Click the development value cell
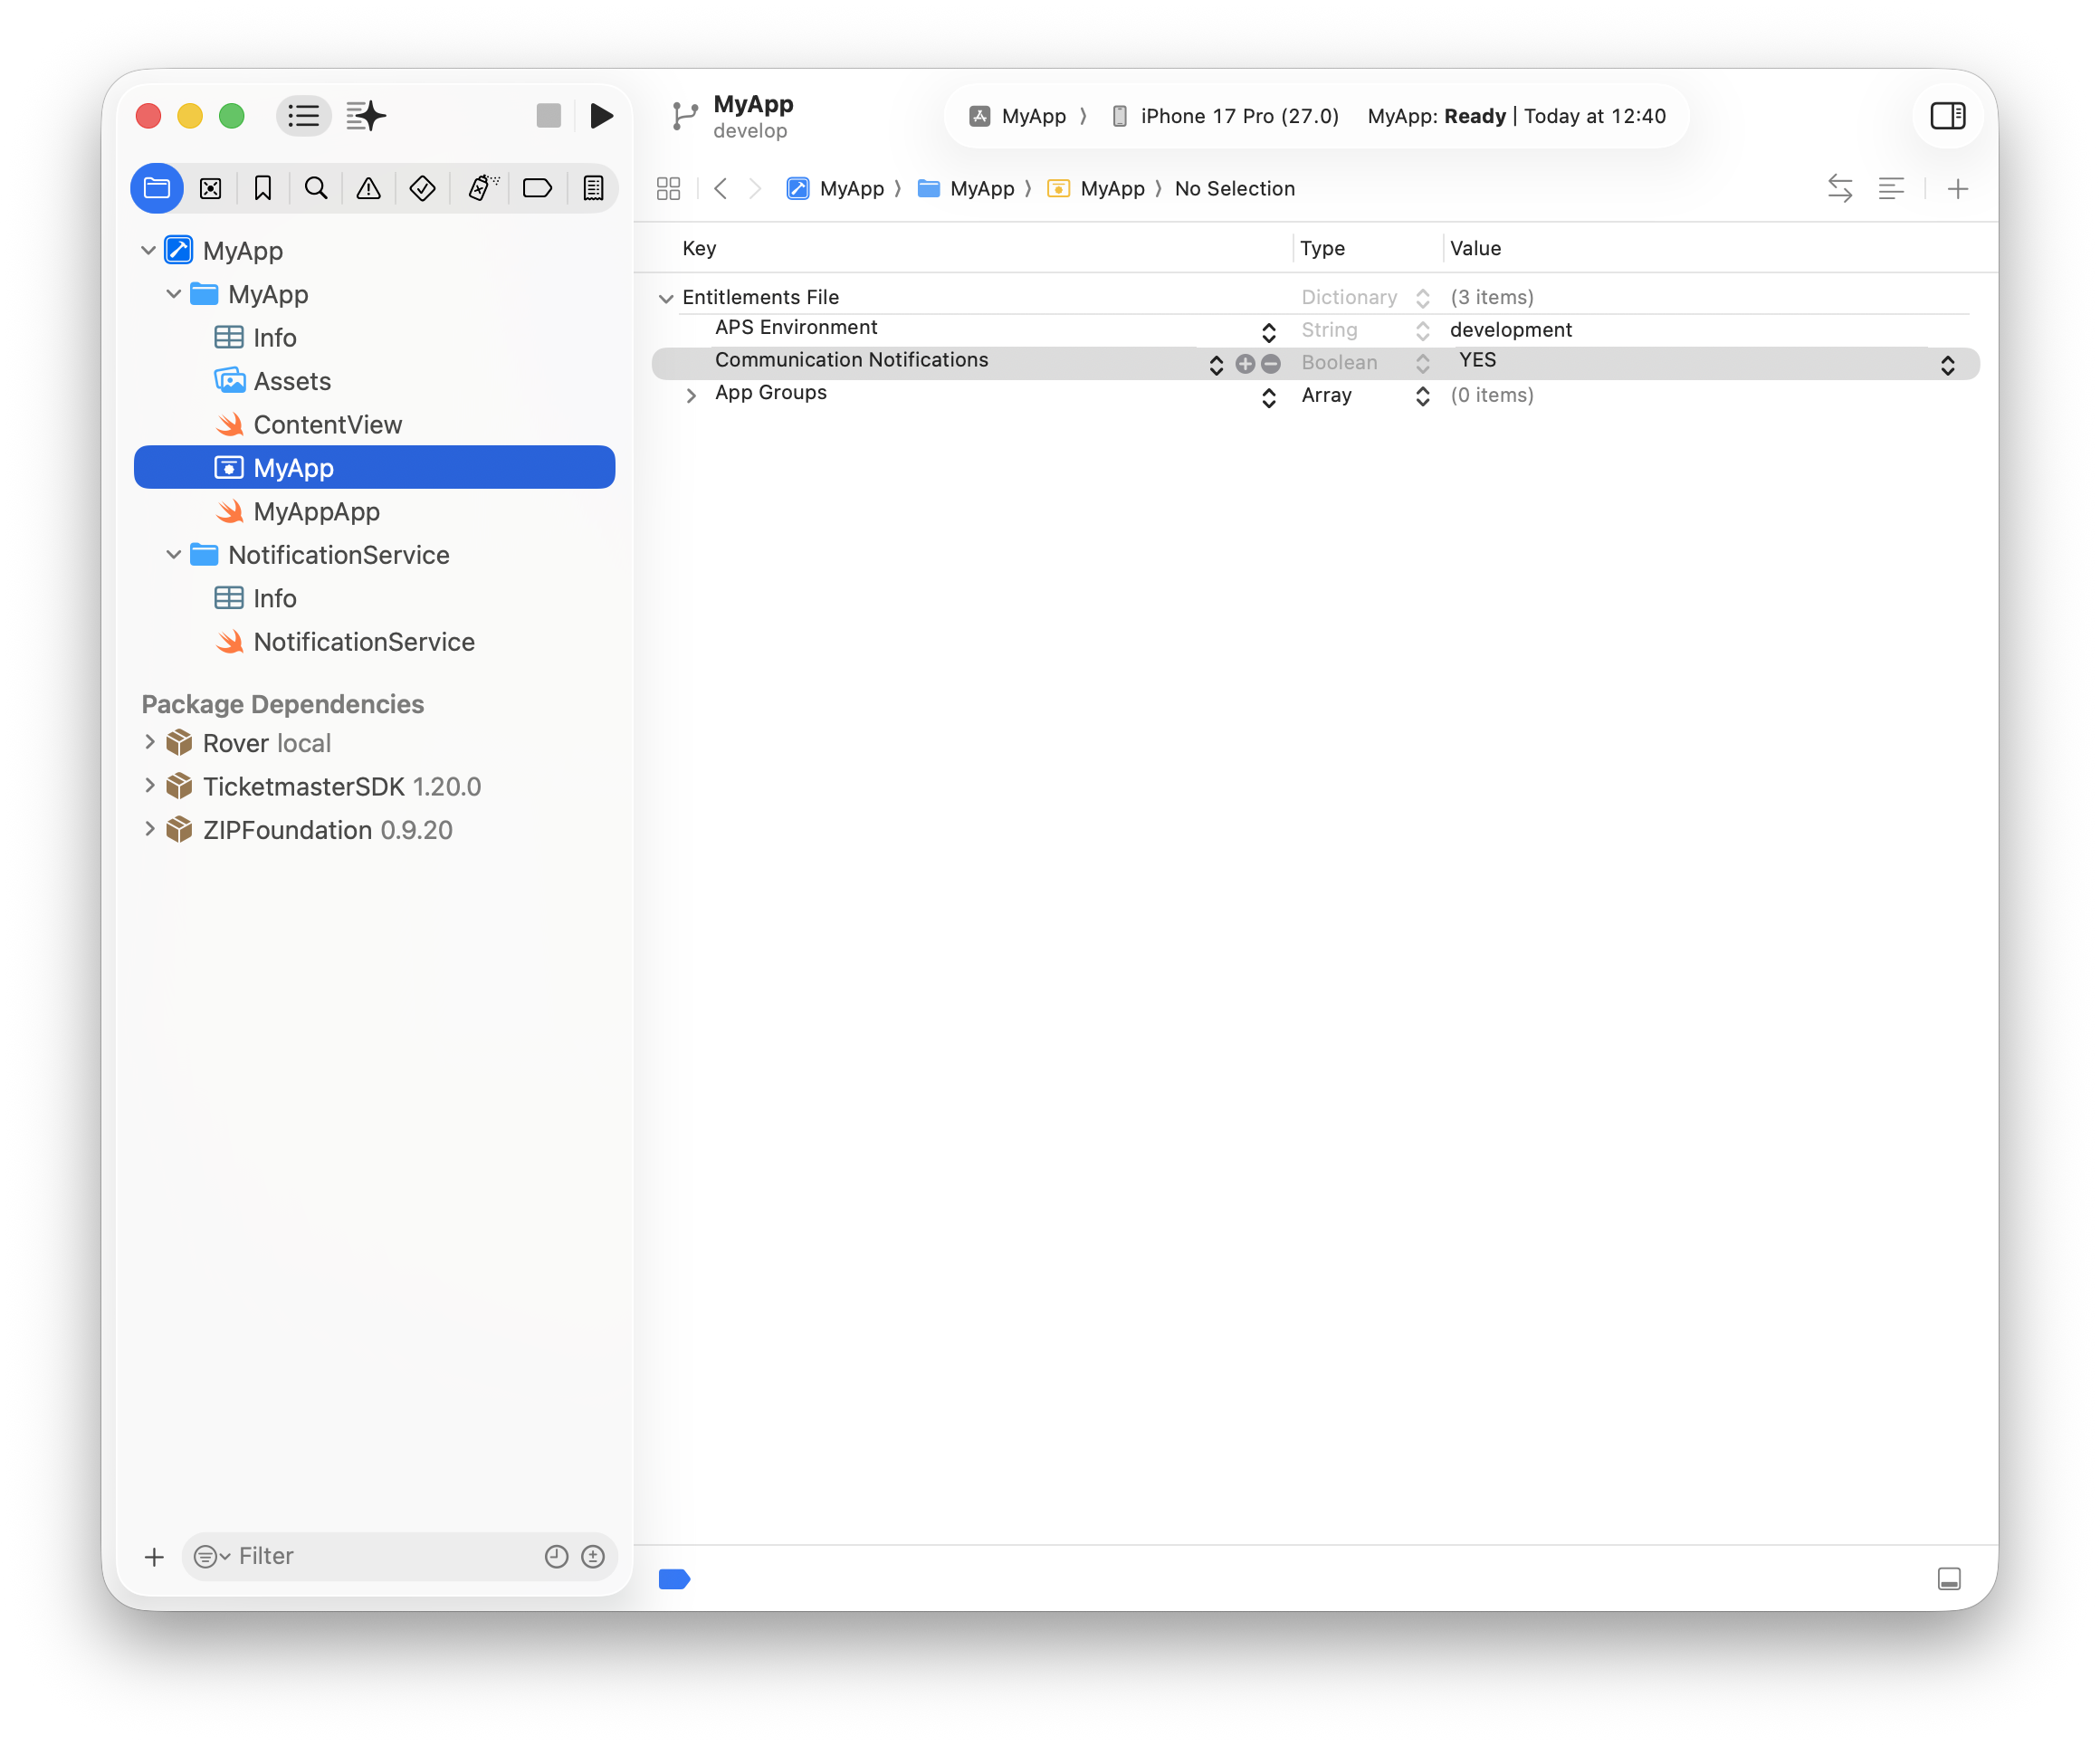This screenshot has width=2100, height=1745. tap(1510, 329)
